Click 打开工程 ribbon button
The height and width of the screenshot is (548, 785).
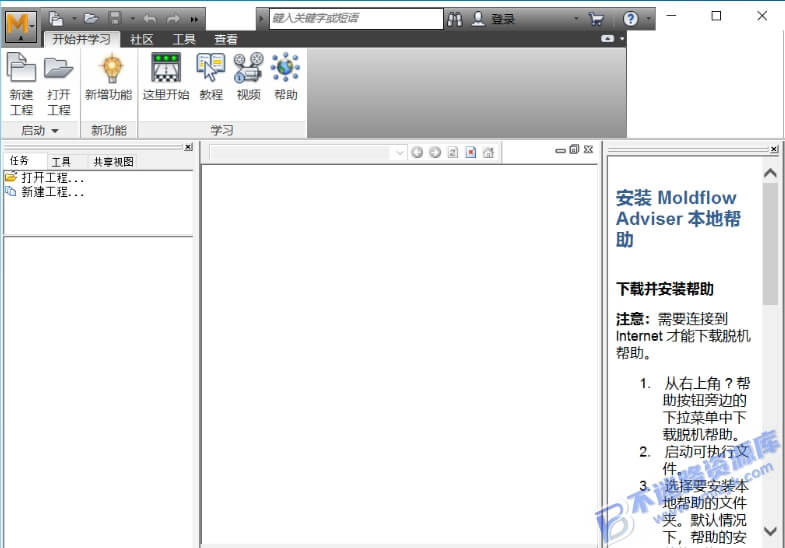[x=59, y=84]
